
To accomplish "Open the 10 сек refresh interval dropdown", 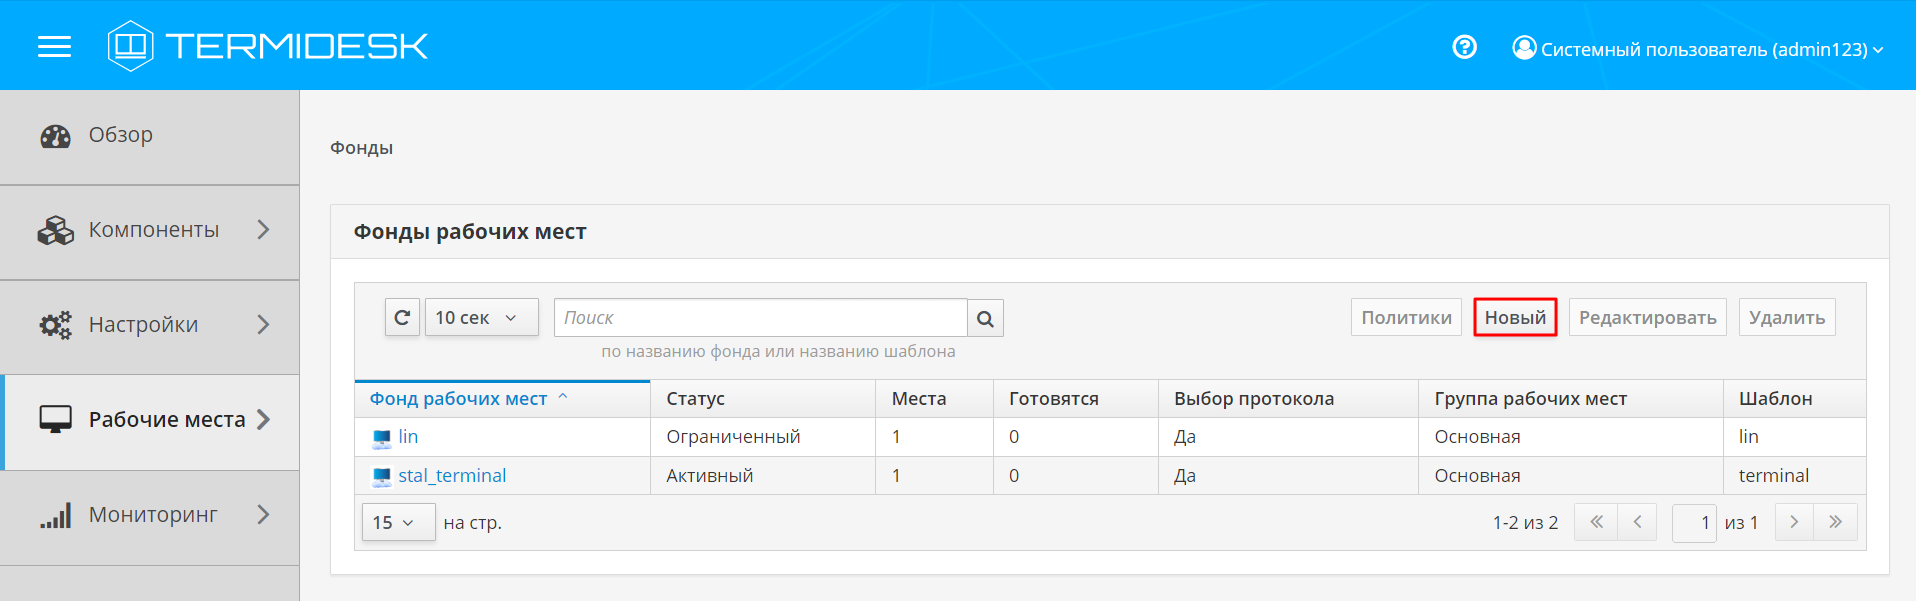I will [481, 318].
